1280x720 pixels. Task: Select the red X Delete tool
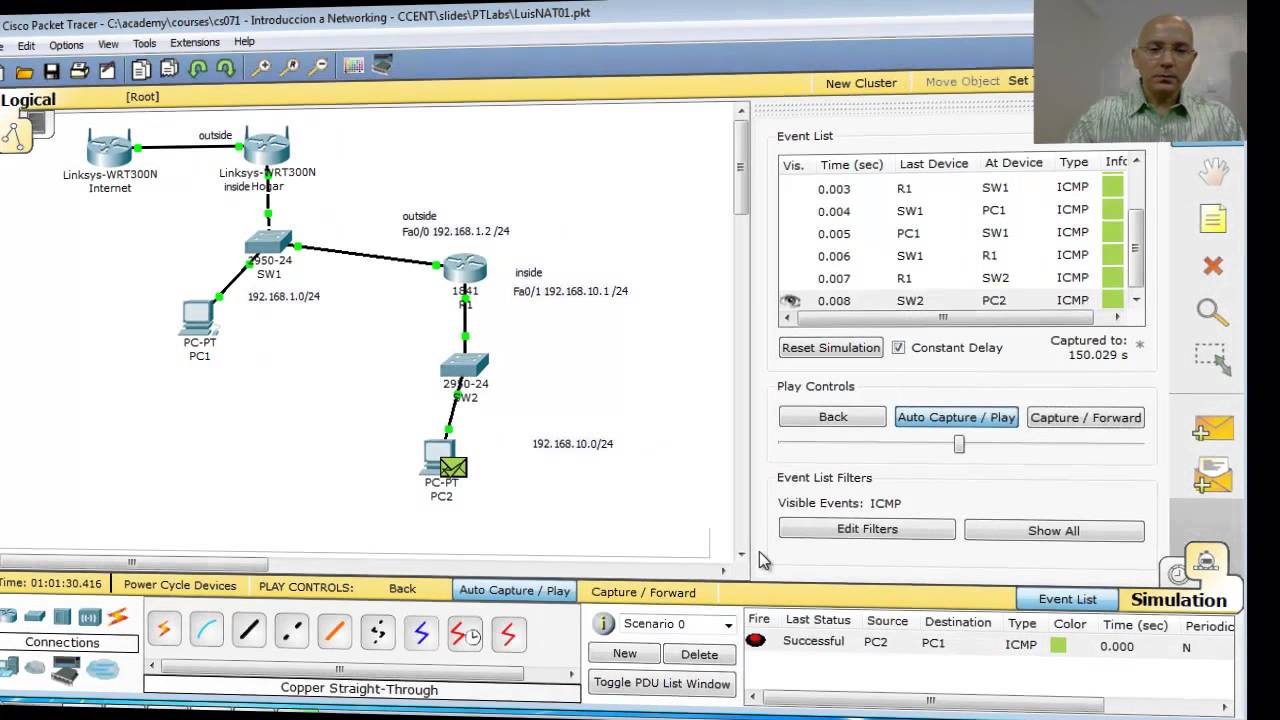click(x=1213, y=266)
